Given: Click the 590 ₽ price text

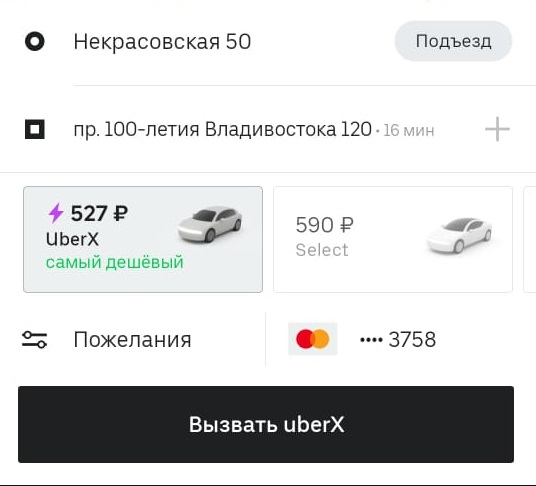Looking at the screenshot, I should click(x=325, y=225).
